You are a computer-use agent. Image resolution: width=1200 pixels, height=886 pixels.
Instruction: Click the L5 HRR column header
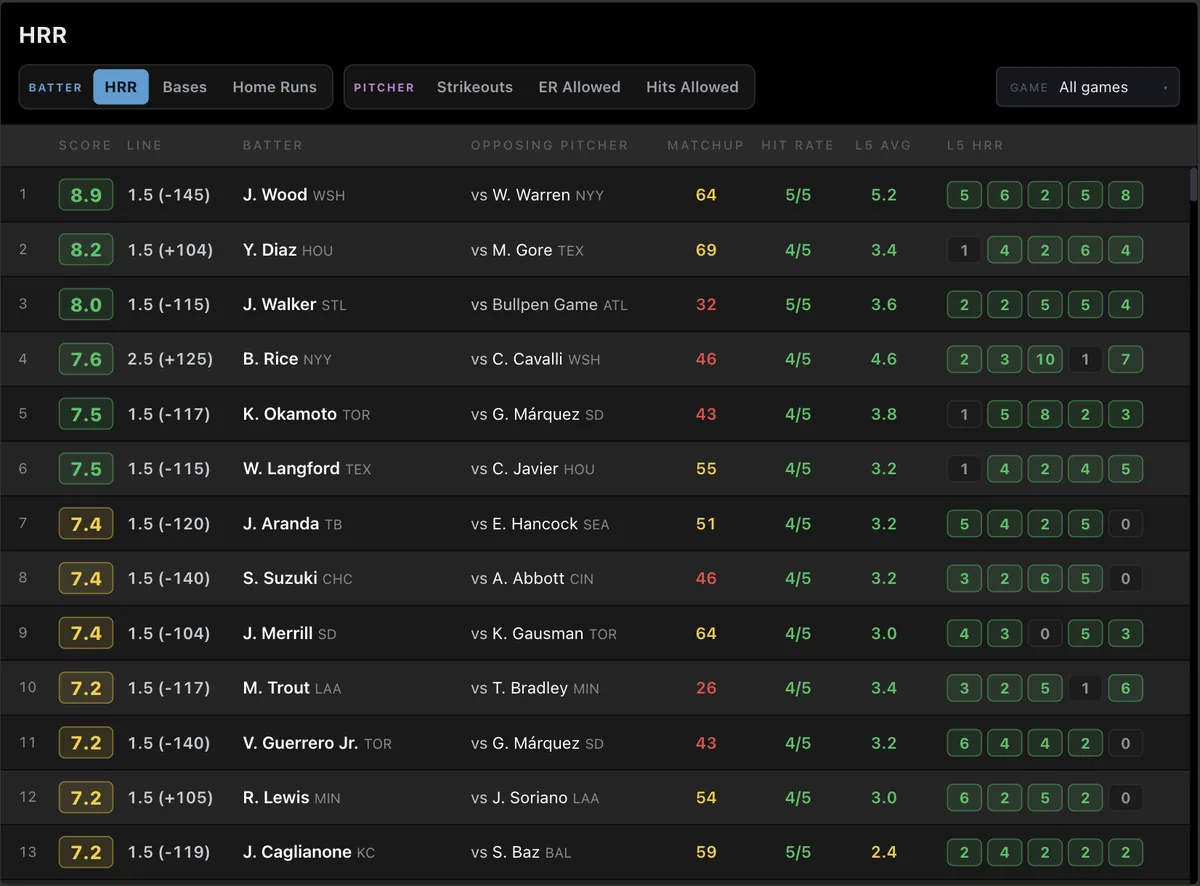coord(975,145)
